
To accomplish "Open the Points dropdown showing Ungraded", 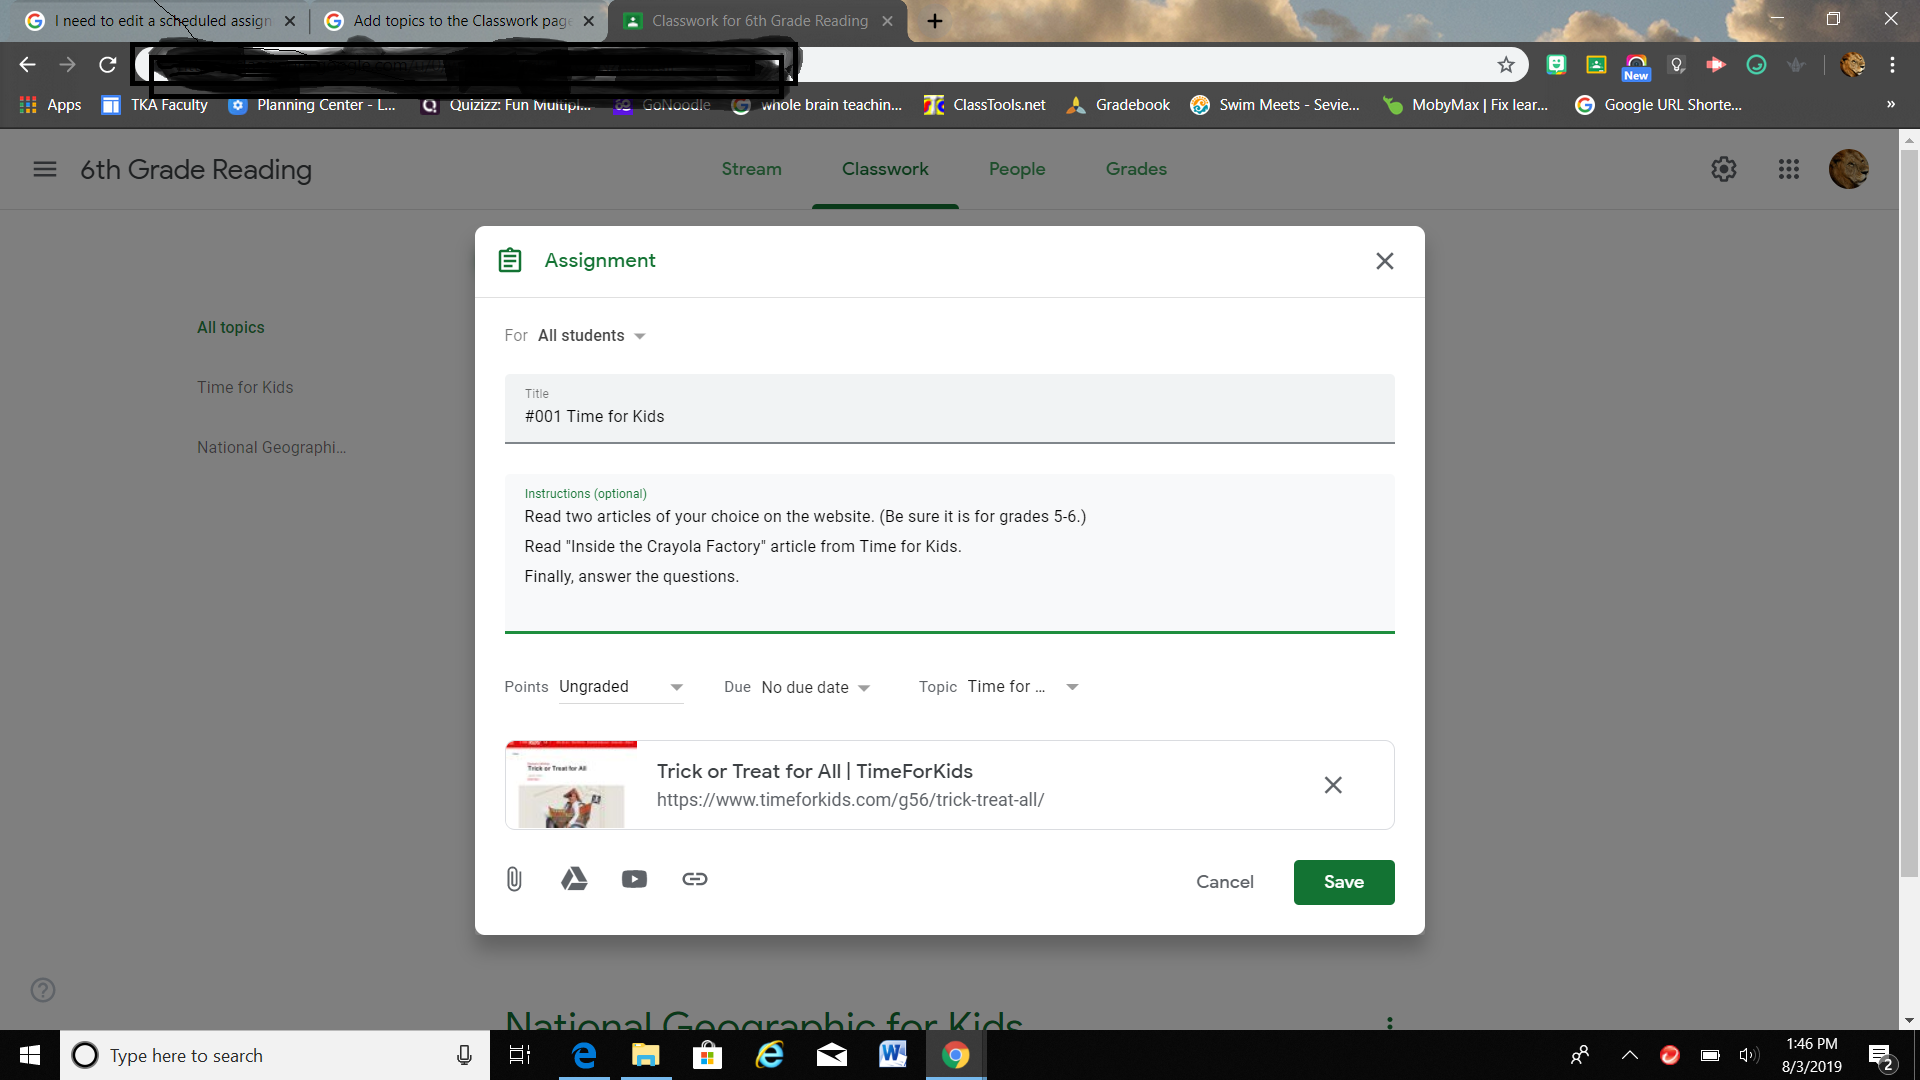I will pos(620,686).
